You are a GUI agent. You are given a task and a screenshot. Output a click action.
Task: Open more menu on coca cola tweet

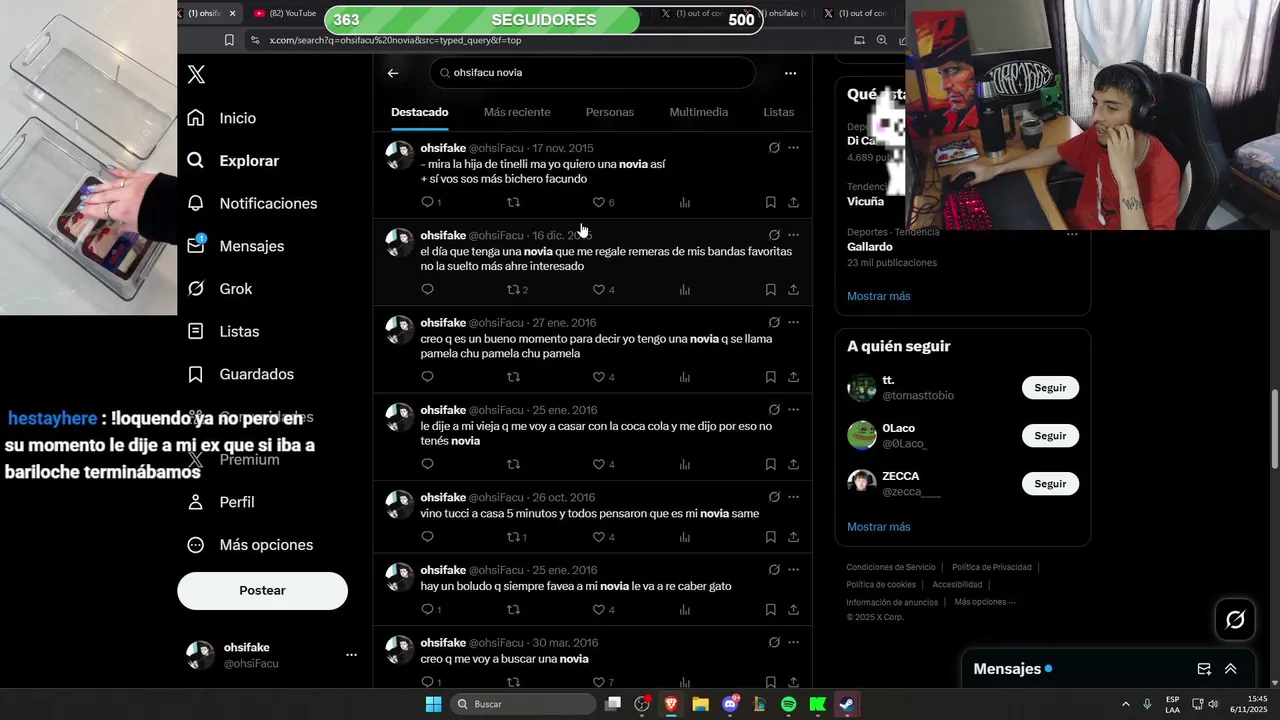[793, 410]
